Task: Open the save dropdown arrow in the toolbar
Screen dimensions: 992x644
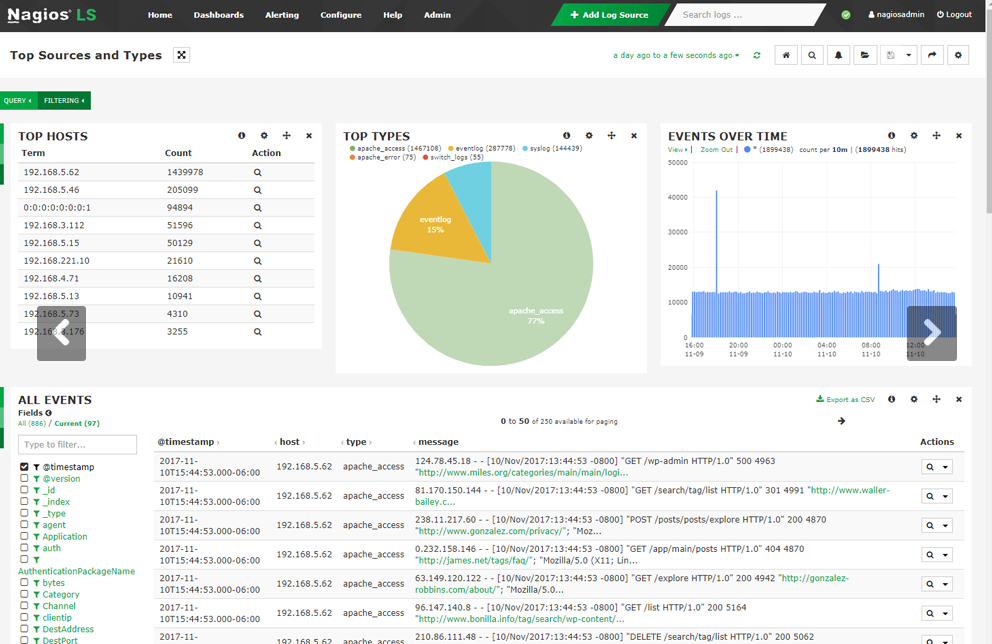Action: tap(910, 55)
